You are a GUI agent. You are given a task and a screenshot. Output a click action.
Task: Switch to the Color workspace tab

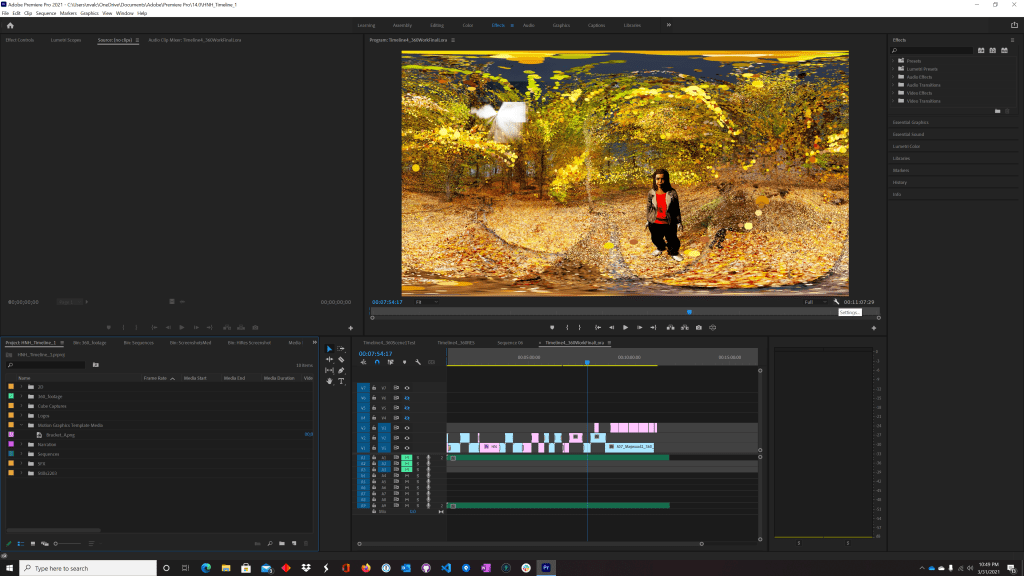pos(468,24)
